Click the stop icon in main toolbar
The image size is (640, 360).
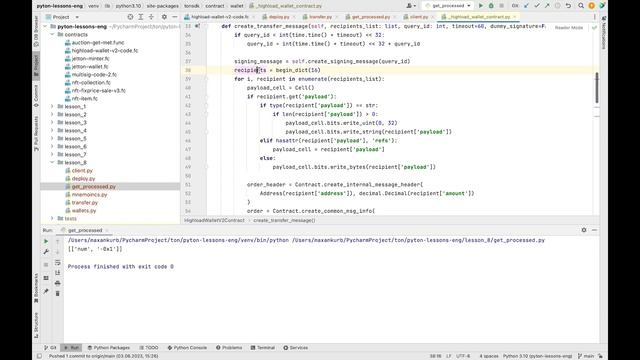pyautogui.click(x=502, y=6)
